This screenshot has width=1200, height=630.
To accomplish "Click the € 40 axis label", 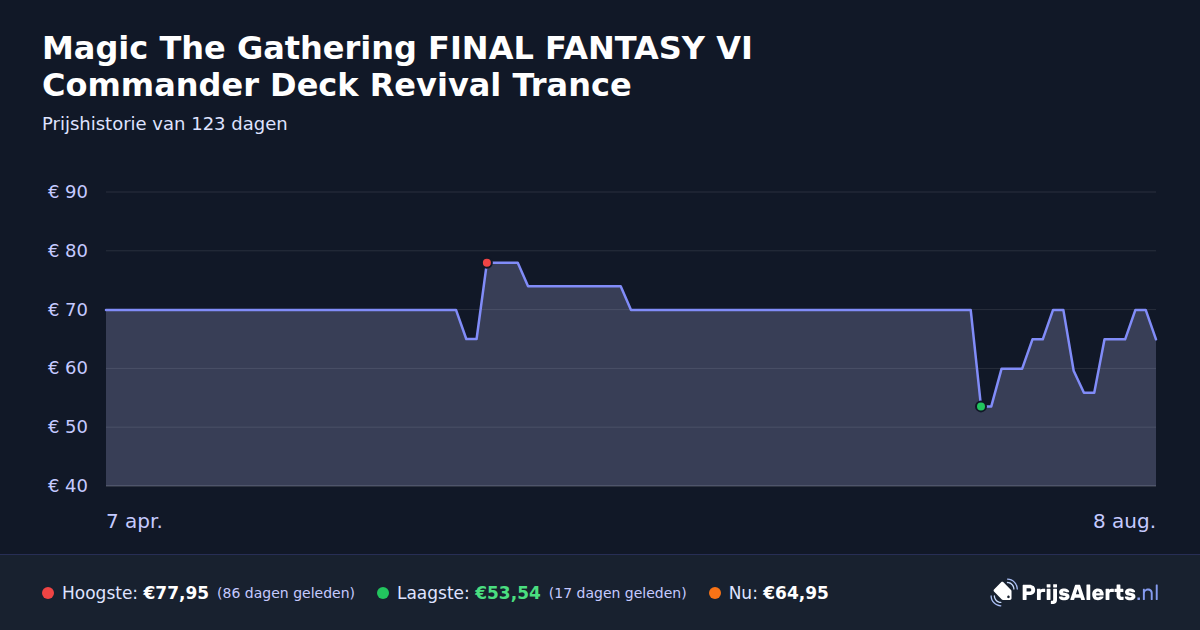I will [68, 486].
